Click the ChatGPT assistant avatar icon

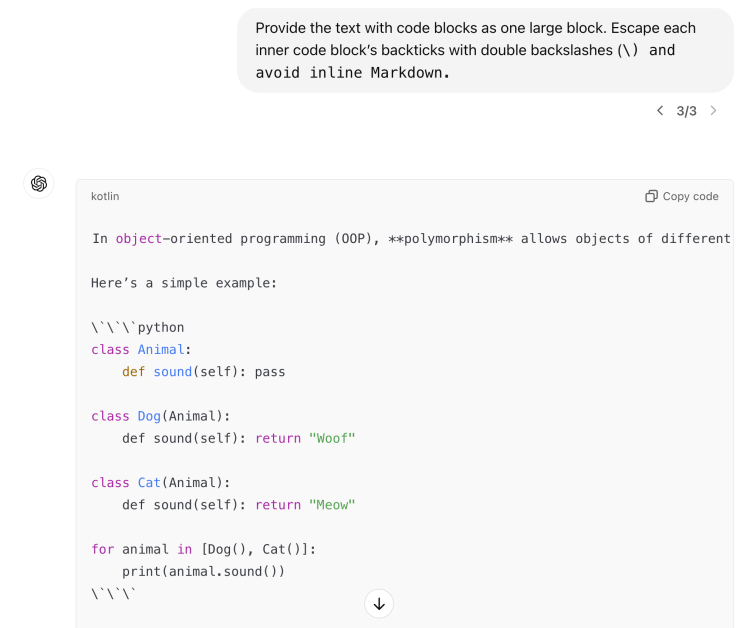coord(39,183)
